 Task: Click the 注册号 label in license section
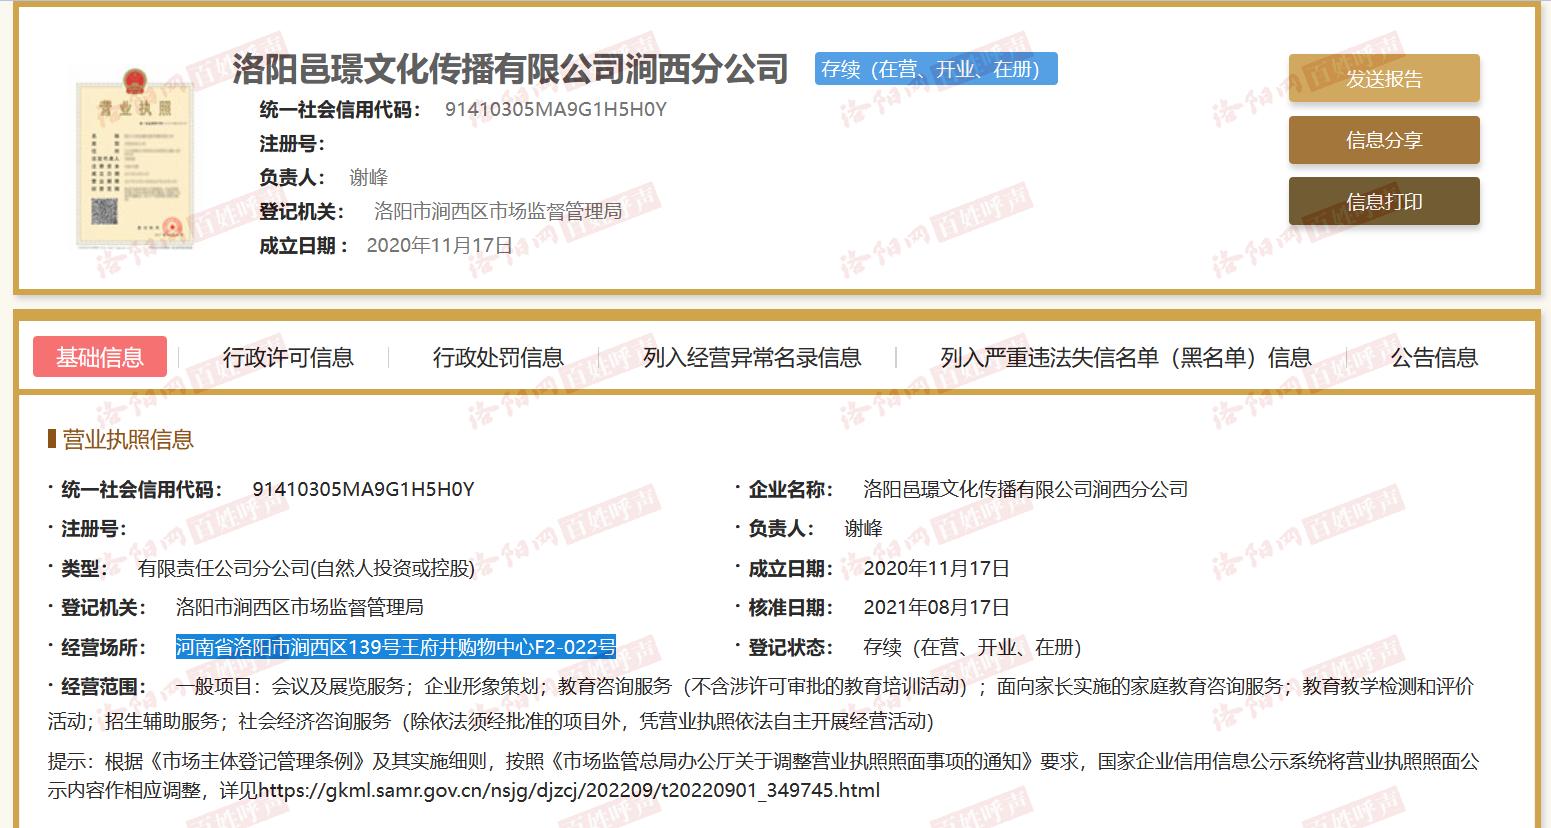click(x=93, y=528)
